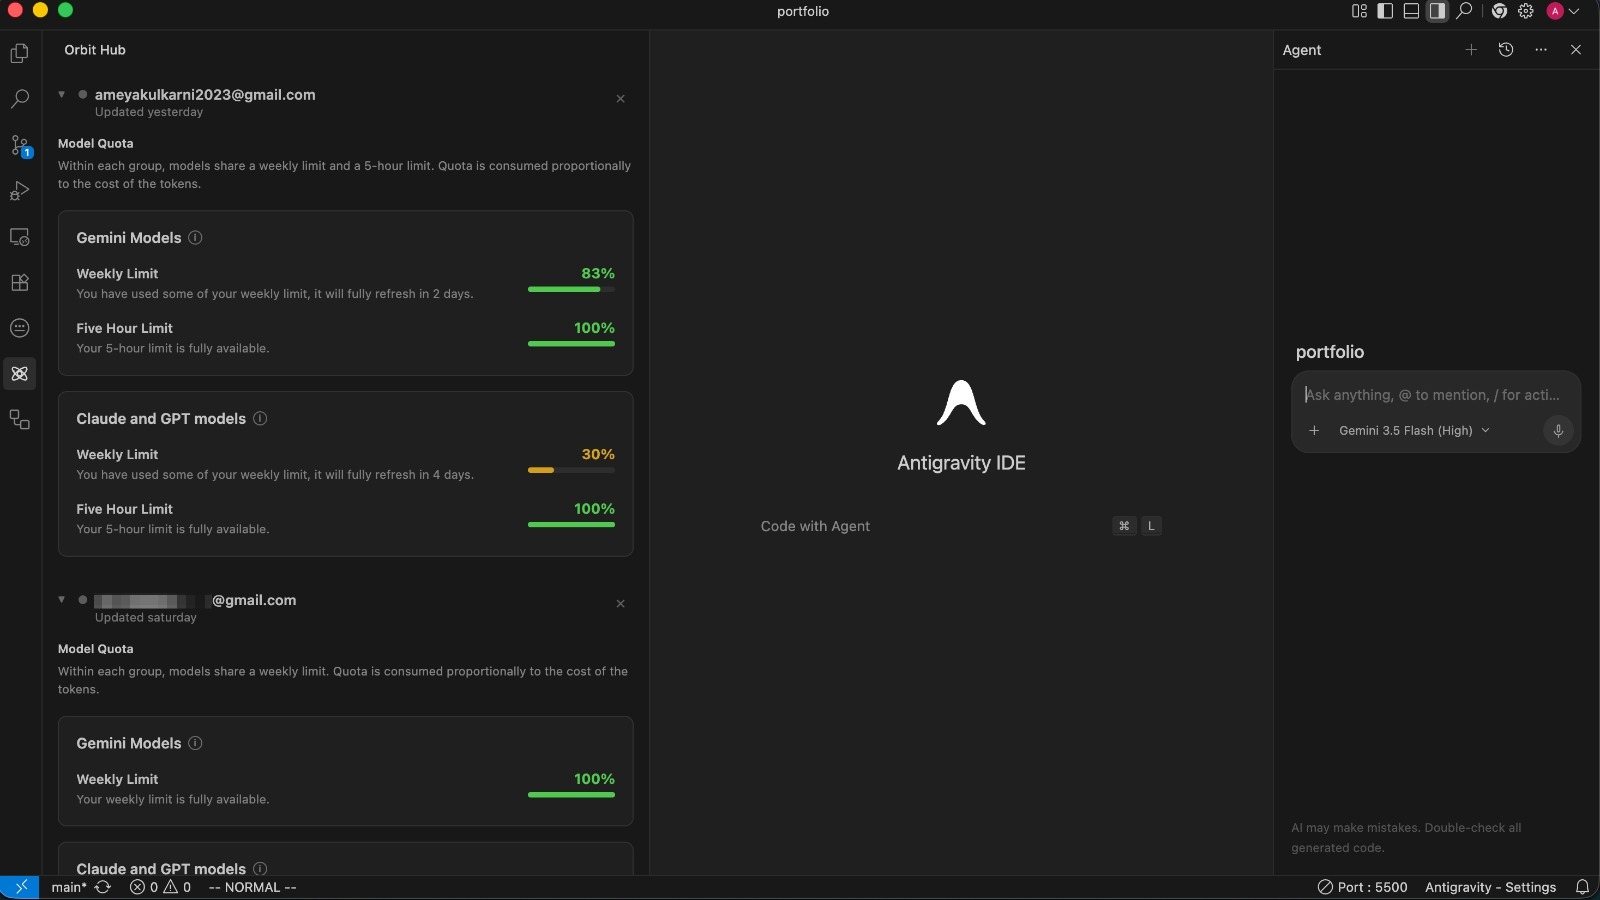Image resolution: width=1600 pixels, height=900 pixels.
Task: Collapse the second @gmail.com account section
Action: [62, 599]
